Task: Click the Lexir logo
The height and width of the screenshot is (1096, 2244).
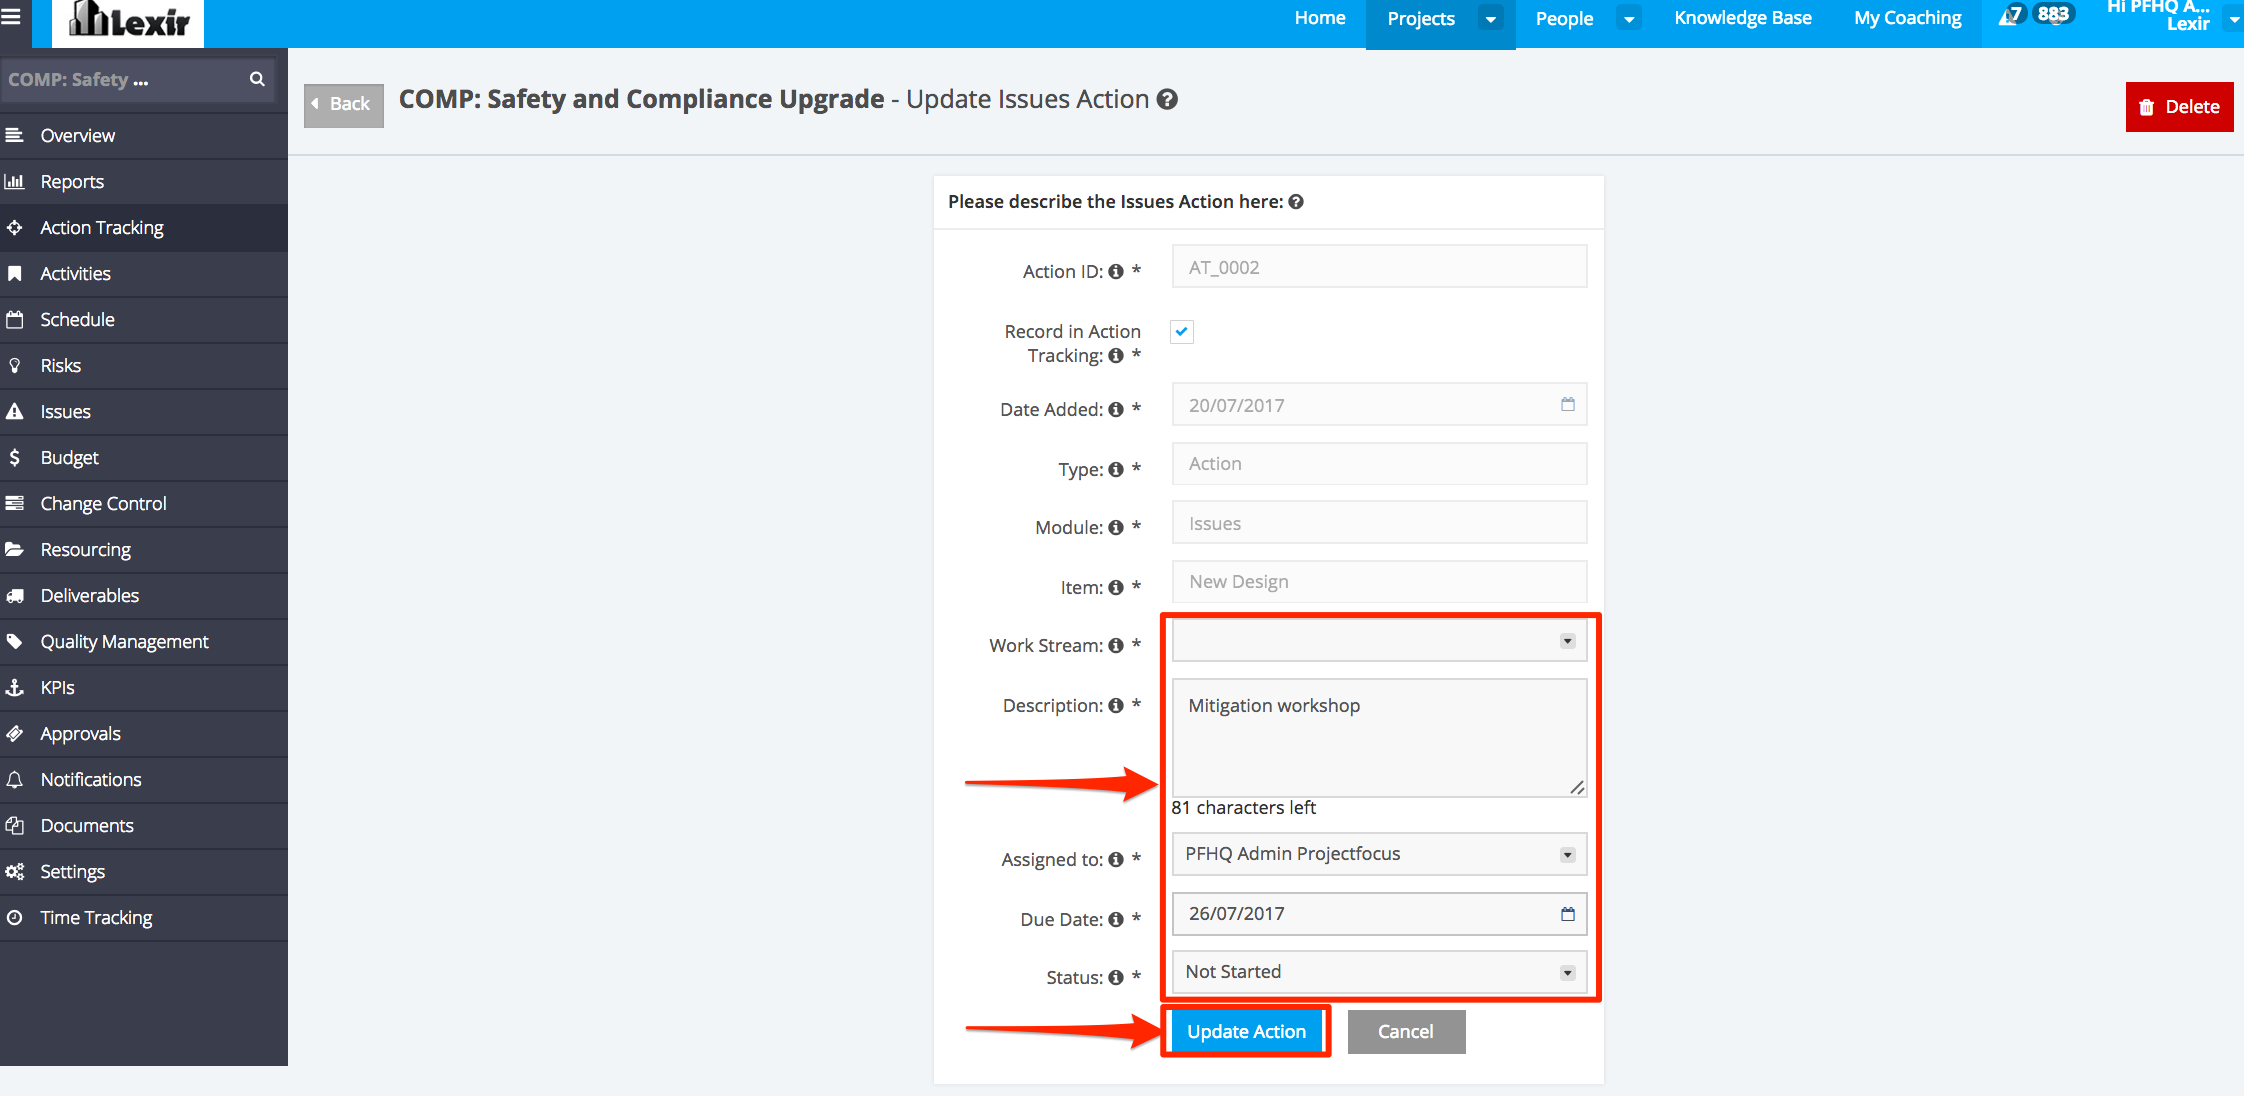Action: click(x=129, y=20)
